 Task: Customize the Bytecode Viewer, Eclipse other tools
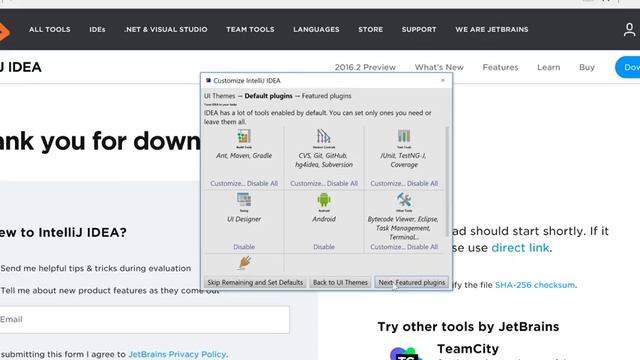pyautogui.click(x=388, y=247)
